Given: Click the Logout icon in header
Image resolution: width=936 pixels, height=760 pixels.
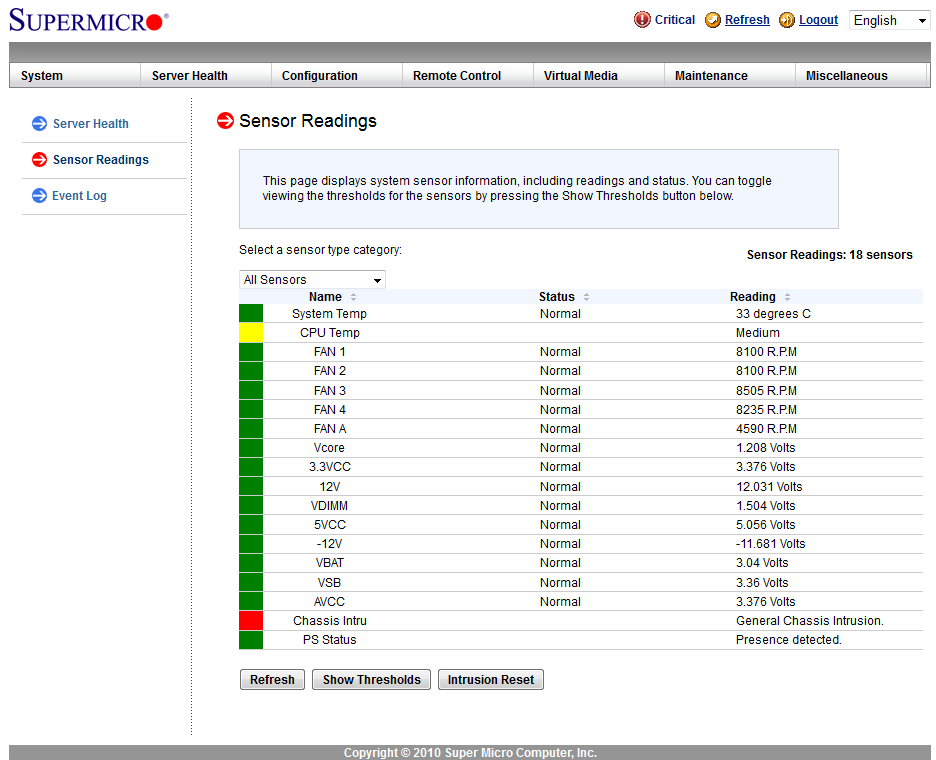Looking at the screenshot, I should (787, 20).
